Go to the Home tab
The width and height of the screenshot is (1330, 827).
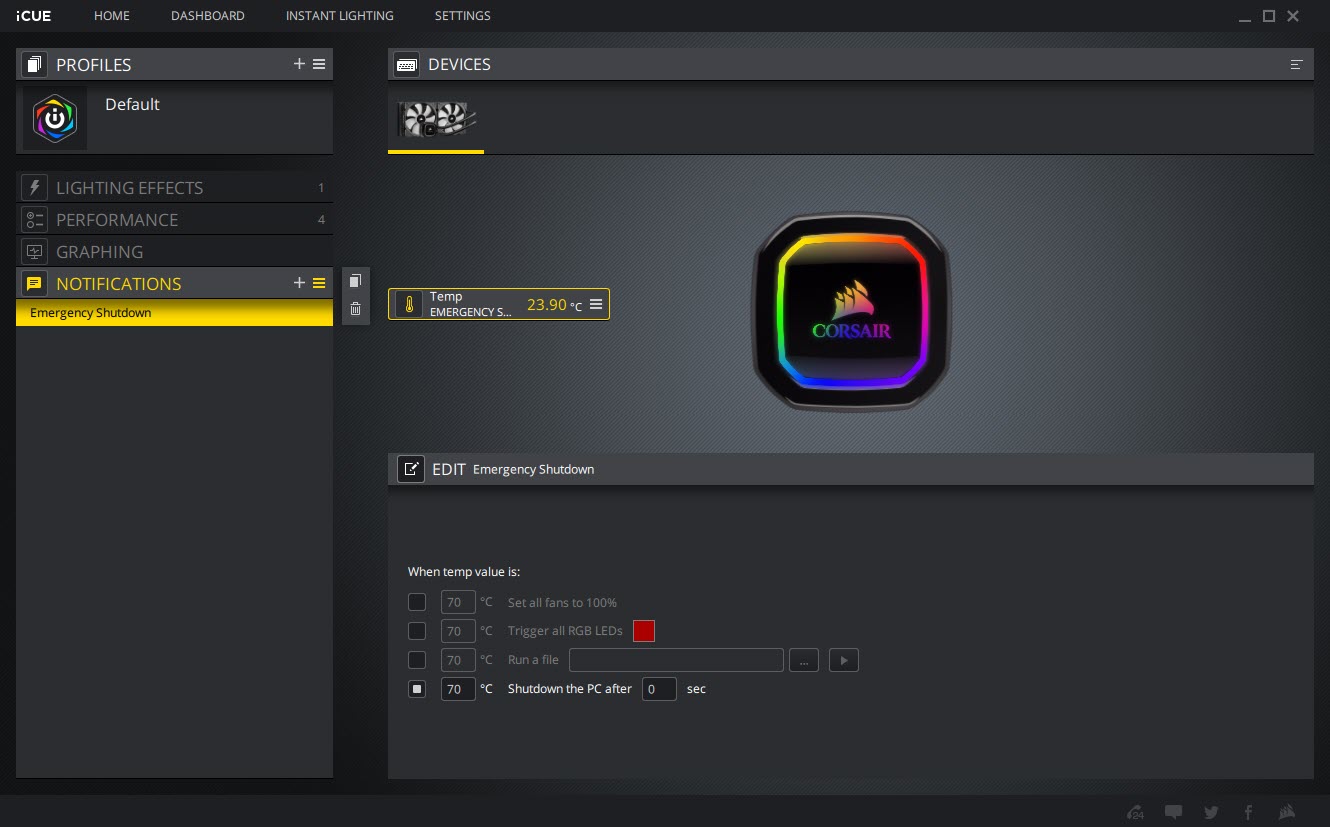click(112, 16)
